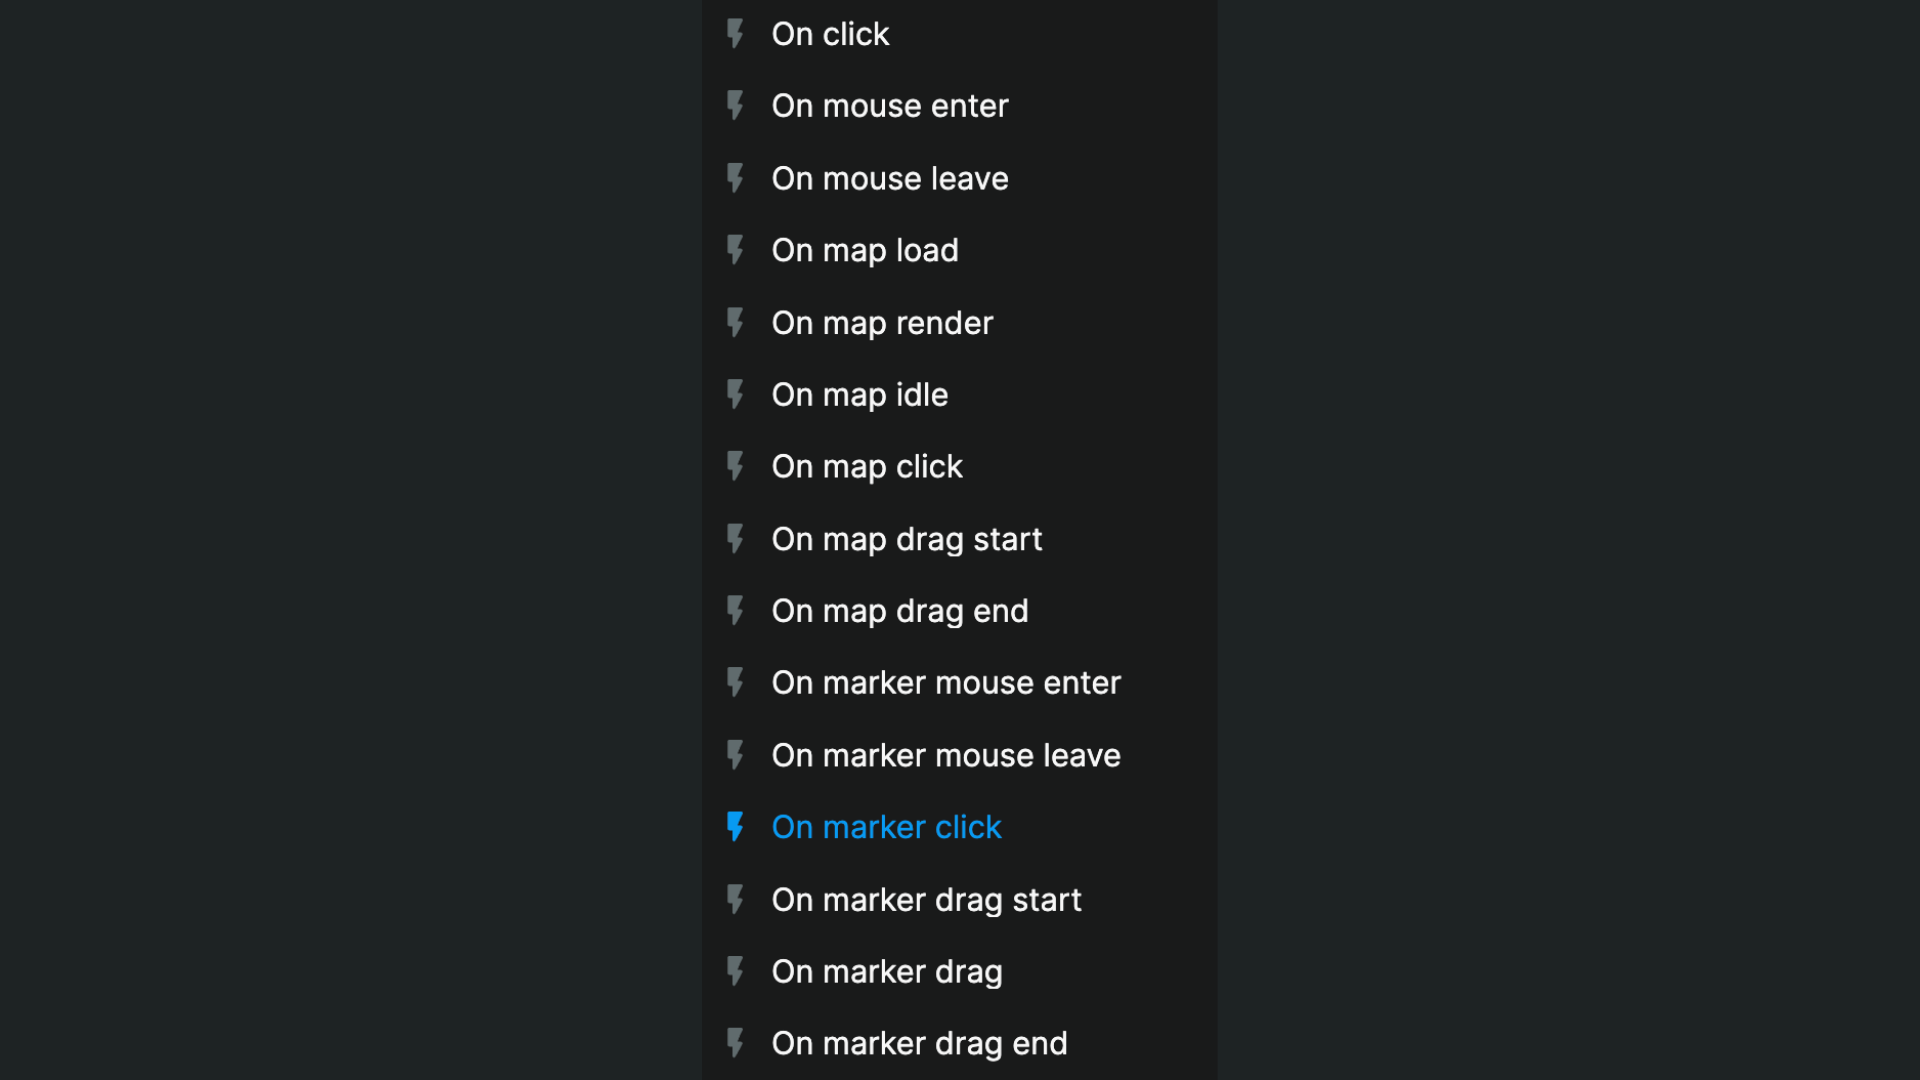Click the lightning icon beside On marker drag
This screenshot has height=1080, width=1920.
point(735,971)
